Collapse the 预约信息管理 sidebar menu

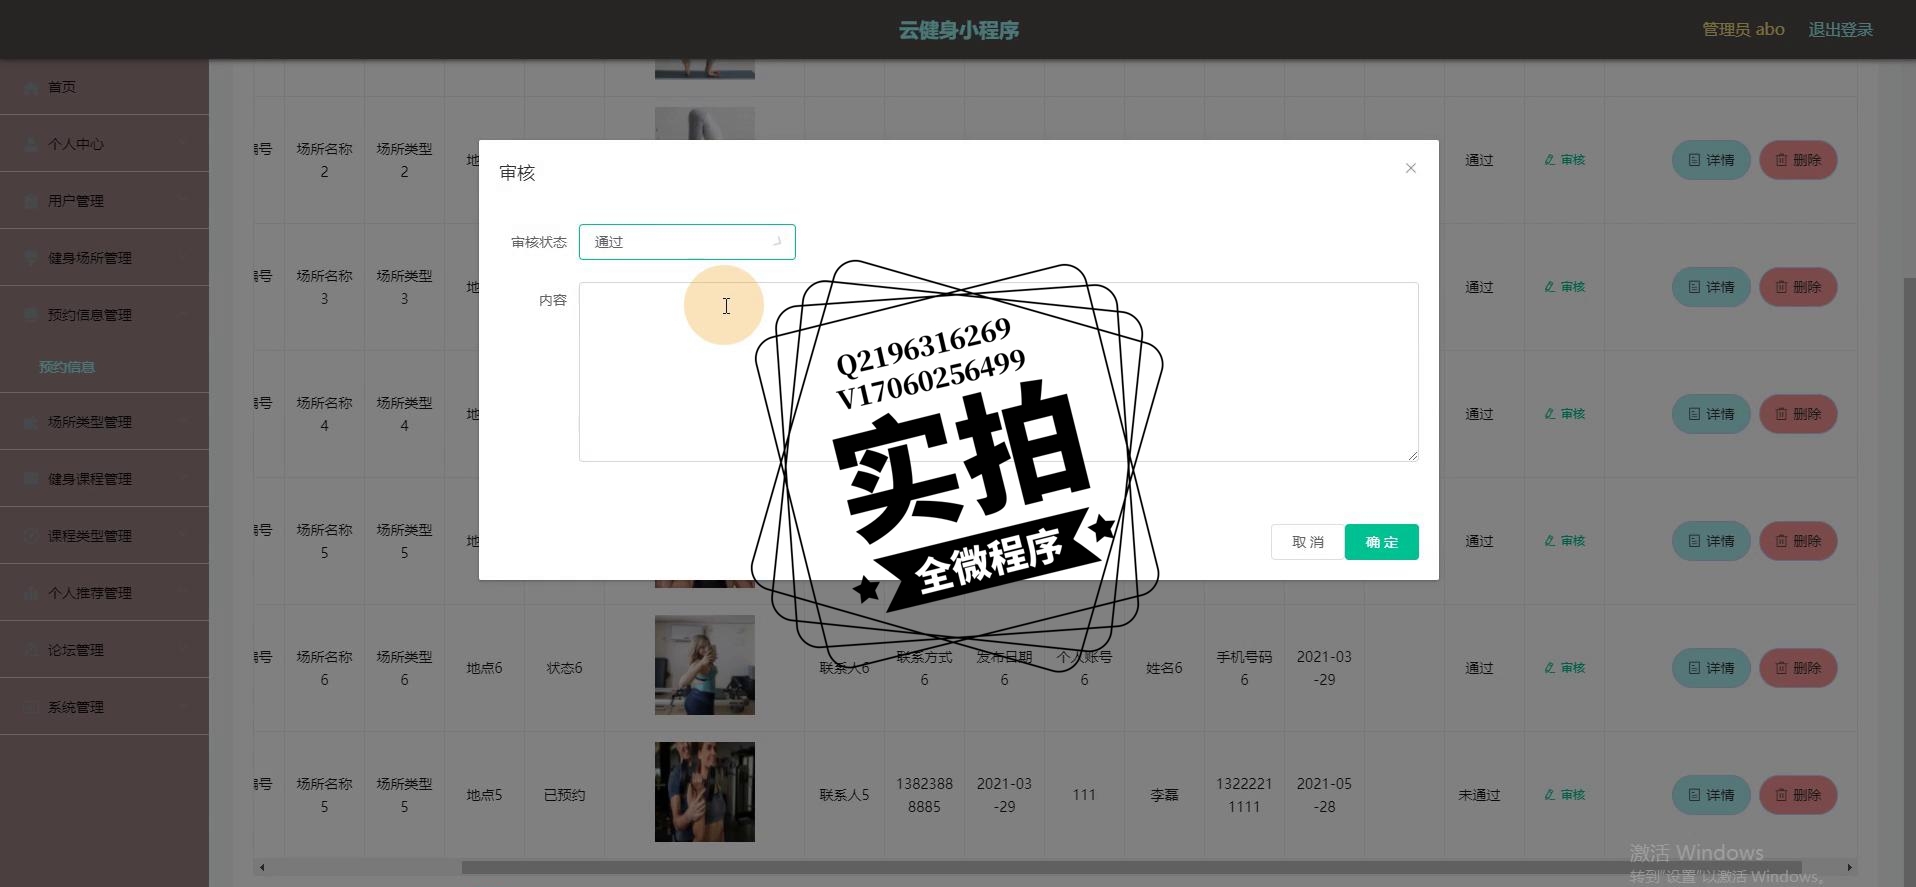(104, 315)
